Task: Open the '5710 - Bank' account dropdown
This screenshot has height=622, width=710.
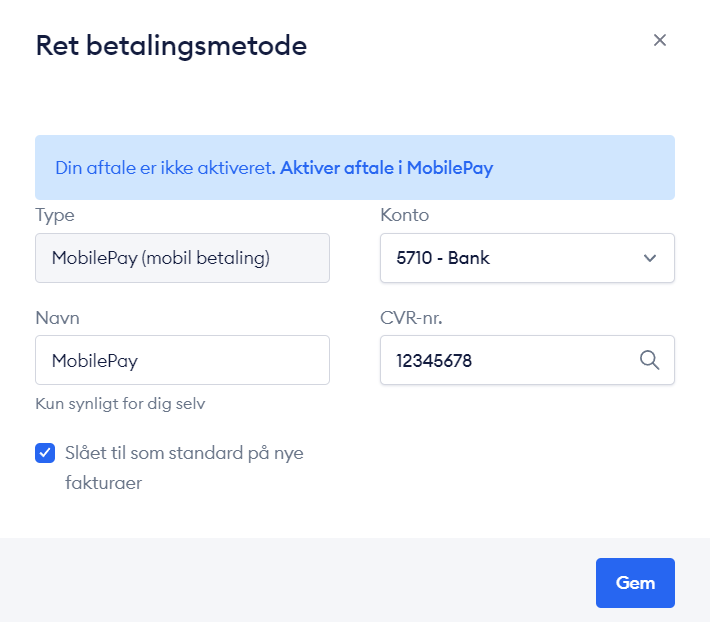Action: (527, 258)
